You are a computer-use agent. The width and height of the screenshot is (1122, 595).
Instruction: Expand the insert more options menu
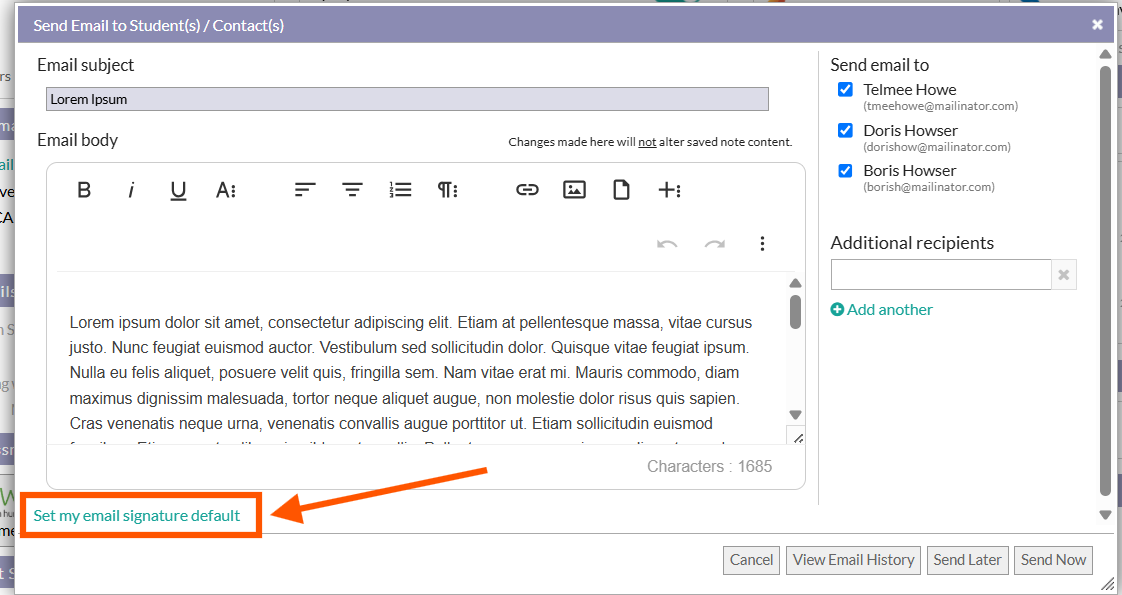click(x=669, y=190)
